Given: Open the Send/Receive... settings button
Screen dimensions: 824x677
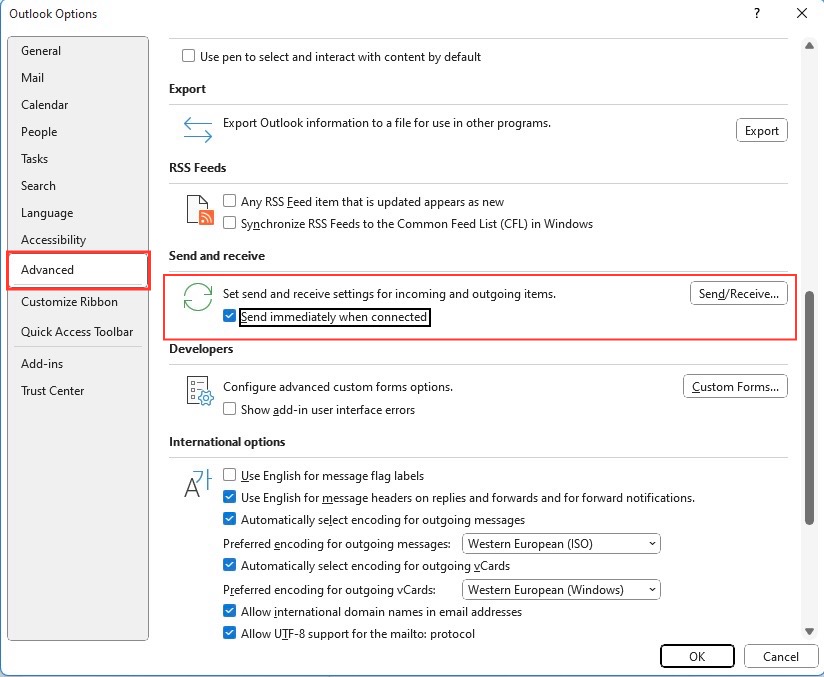Looking at the screenshot, I should [738, 294].
